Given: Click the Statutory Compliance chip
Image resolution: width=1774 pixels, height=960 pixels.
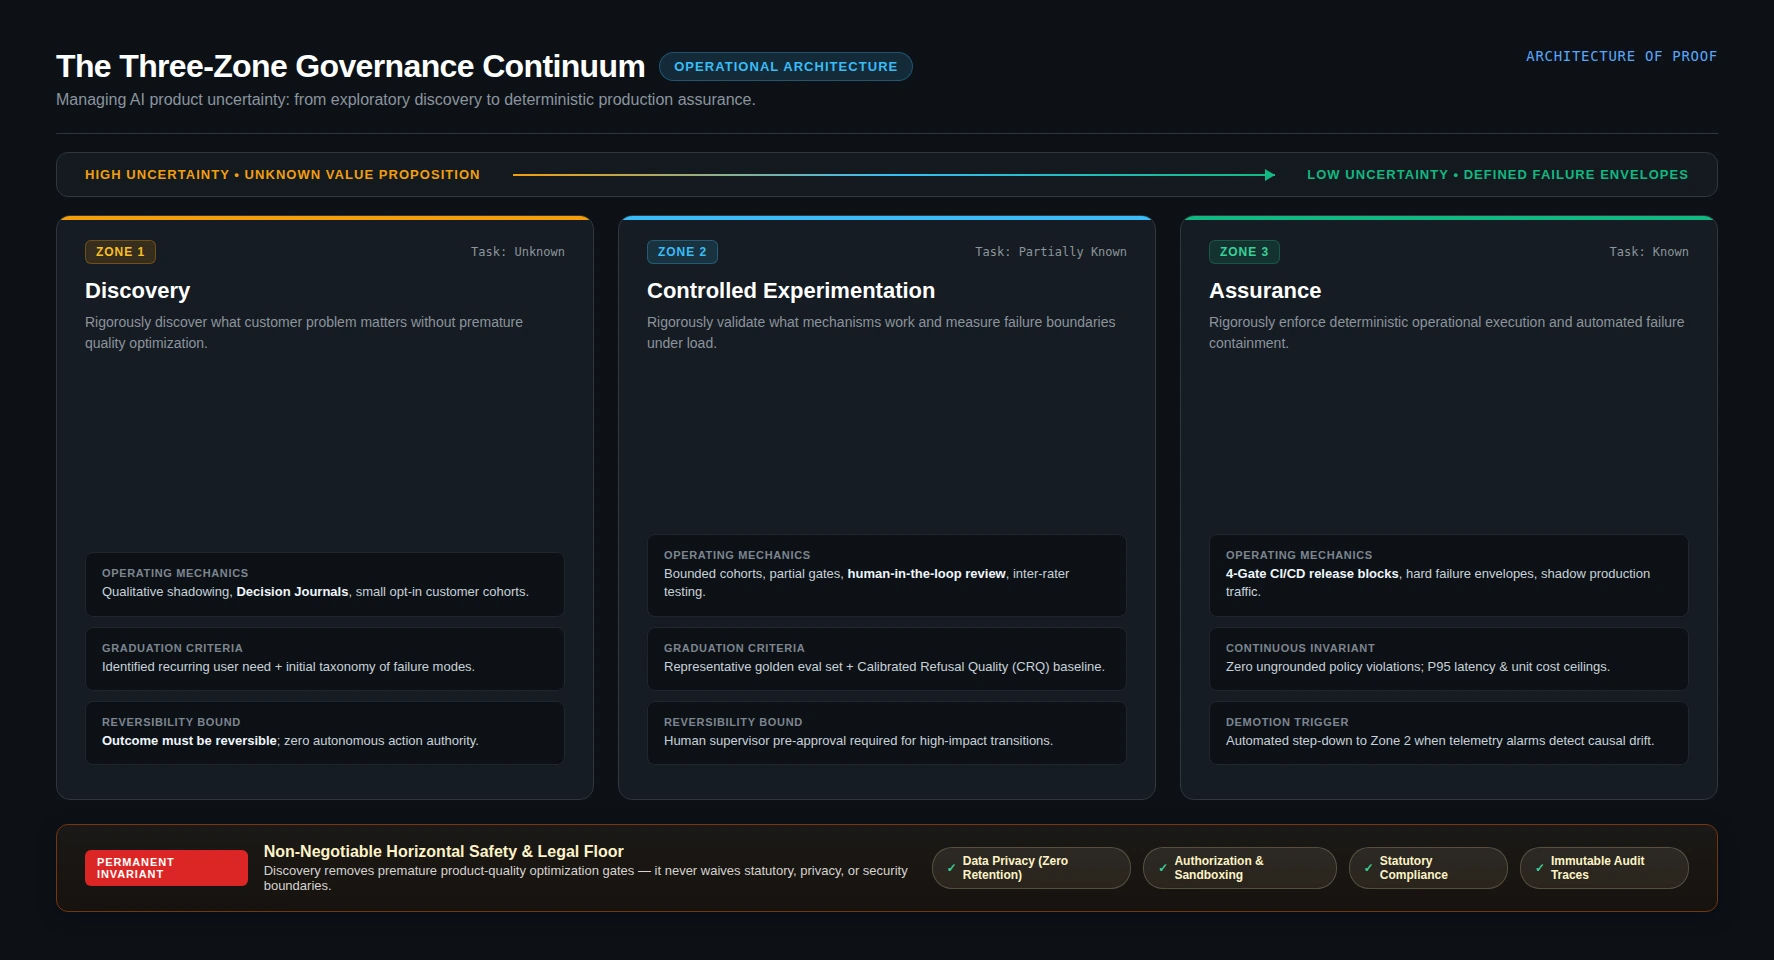Looking at the screenshot, I should (x=1427, y=868).
